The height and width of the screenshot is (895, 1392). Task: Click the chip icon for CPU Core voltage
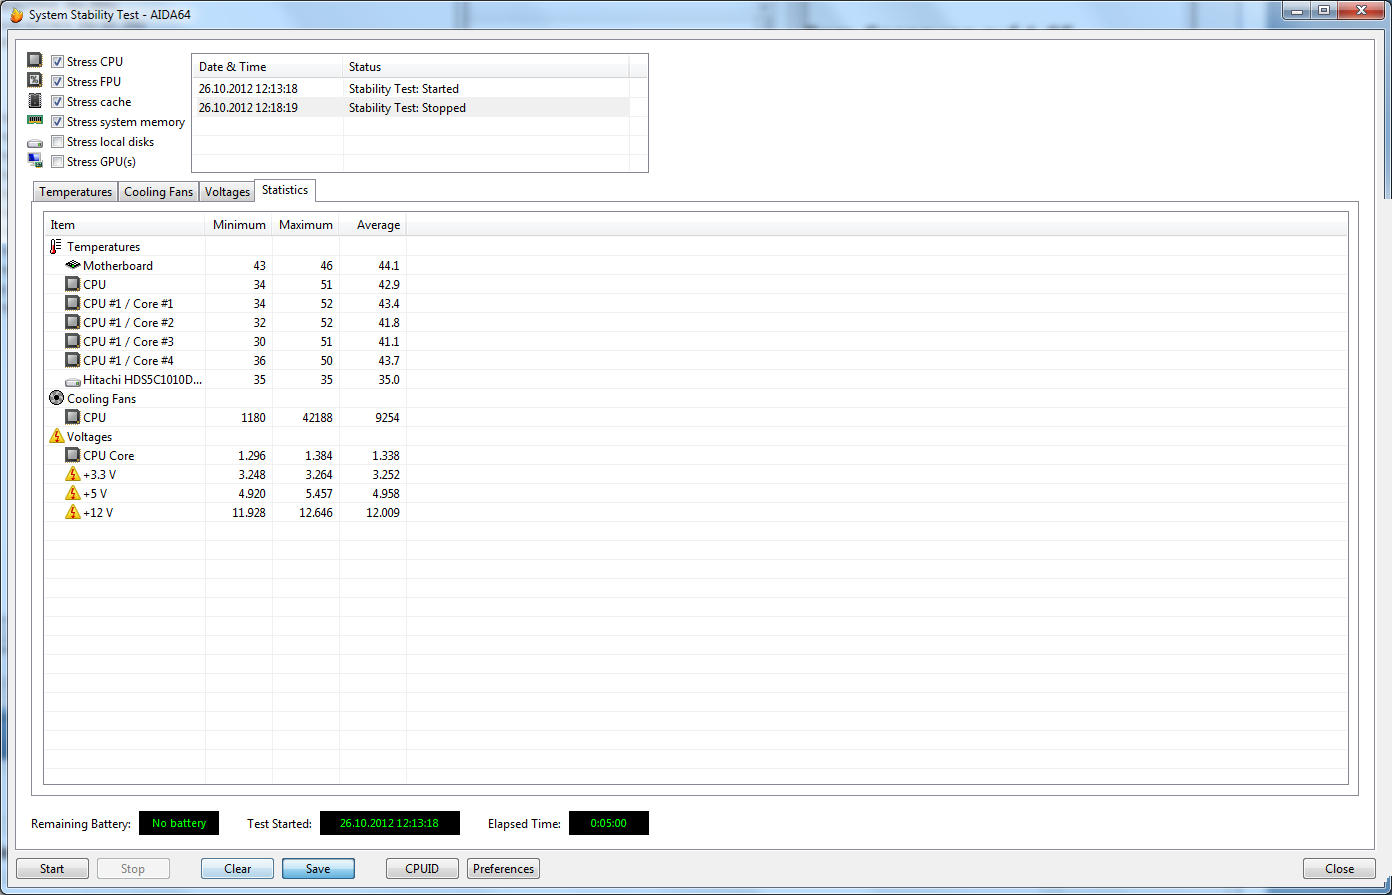tap(72, 455)
